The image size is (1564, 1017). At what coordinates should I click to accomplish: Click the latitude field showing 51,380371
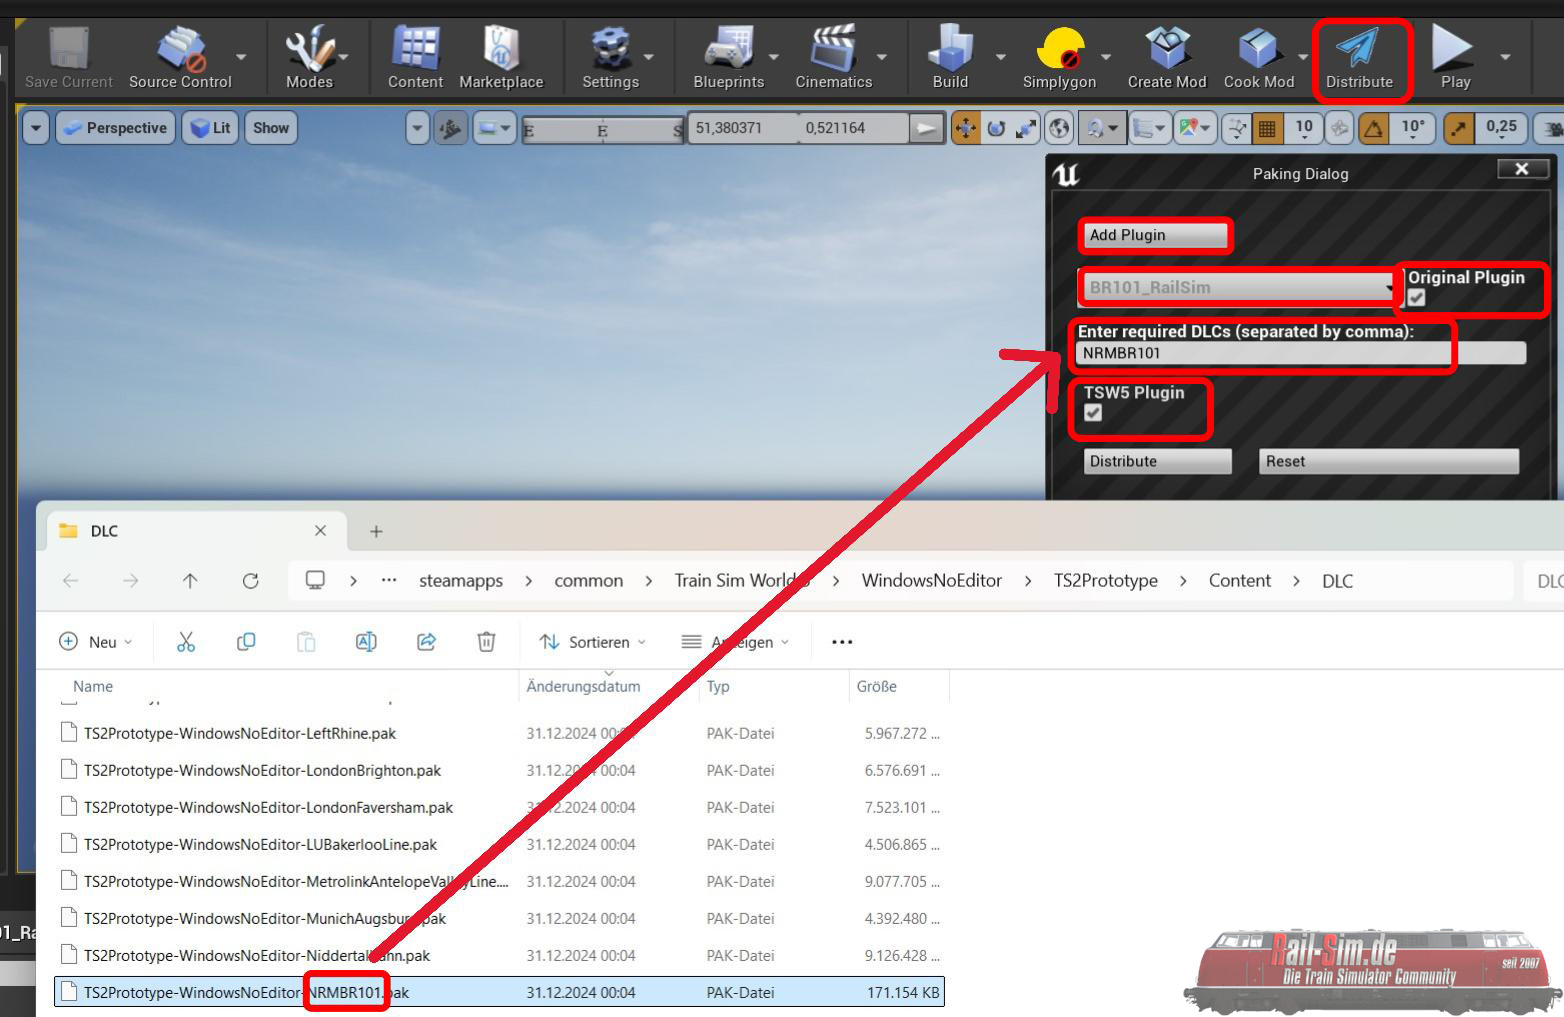(742, 128)
